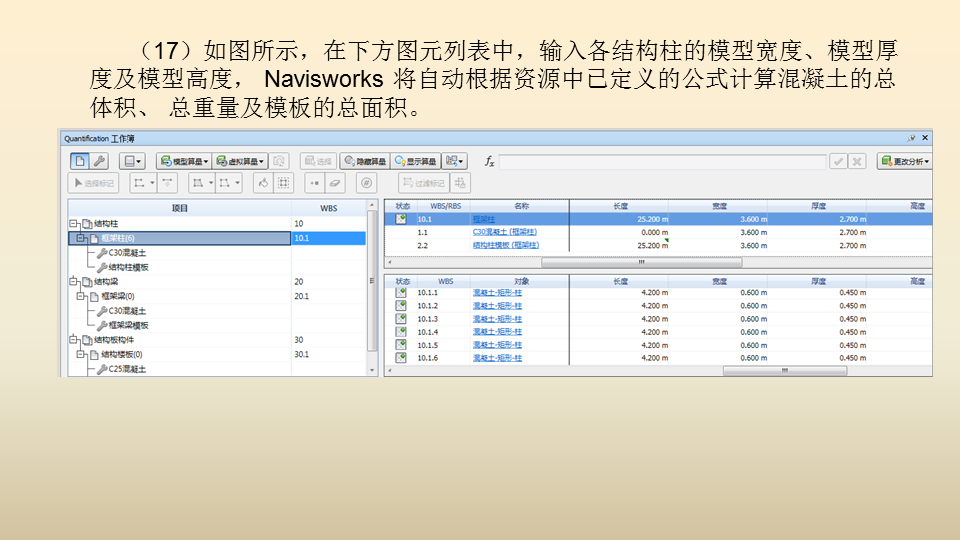Click the tree panel scroll-down arrow
Viewport: 960px width, 540px height.
tap(372, 370)
